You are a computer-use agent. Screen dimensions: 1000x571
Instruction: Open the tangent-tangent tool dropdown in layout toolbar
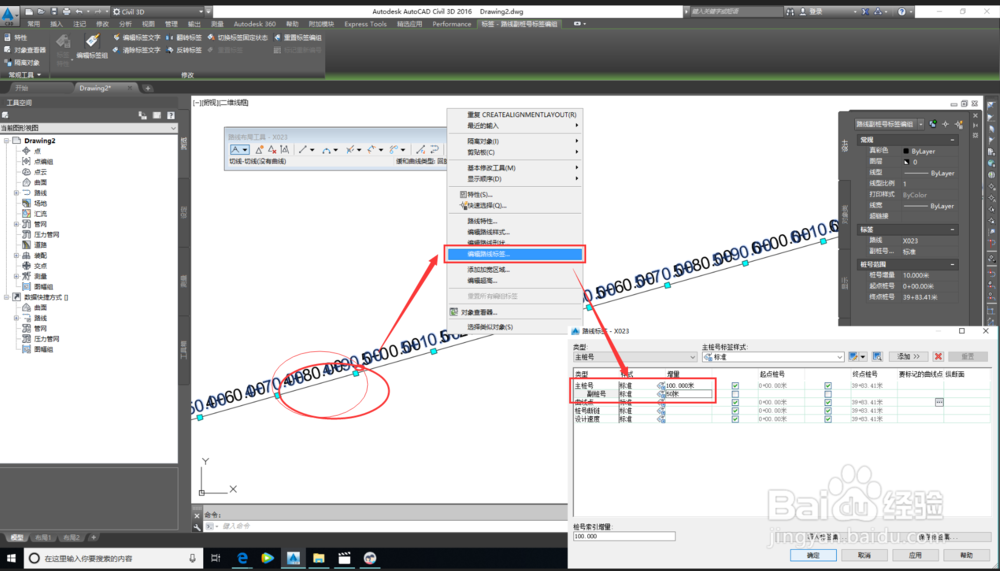[244, 150]
